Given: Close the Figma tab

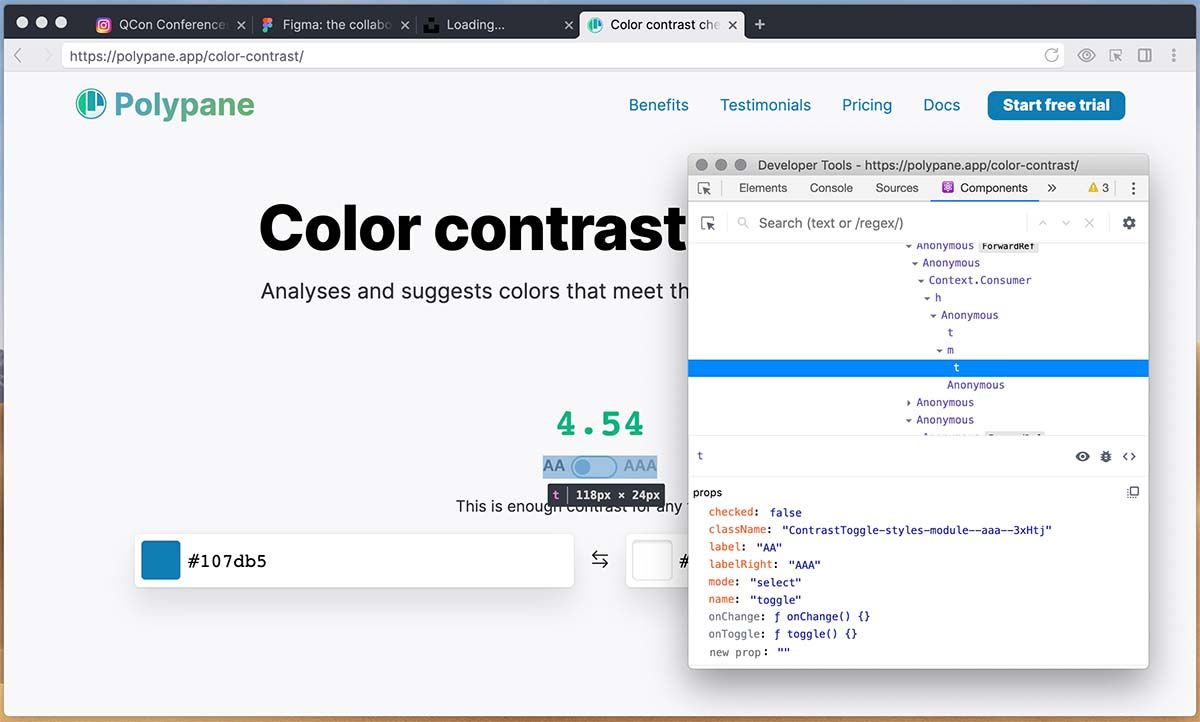Looking at the screenshot, I should 405,25.
